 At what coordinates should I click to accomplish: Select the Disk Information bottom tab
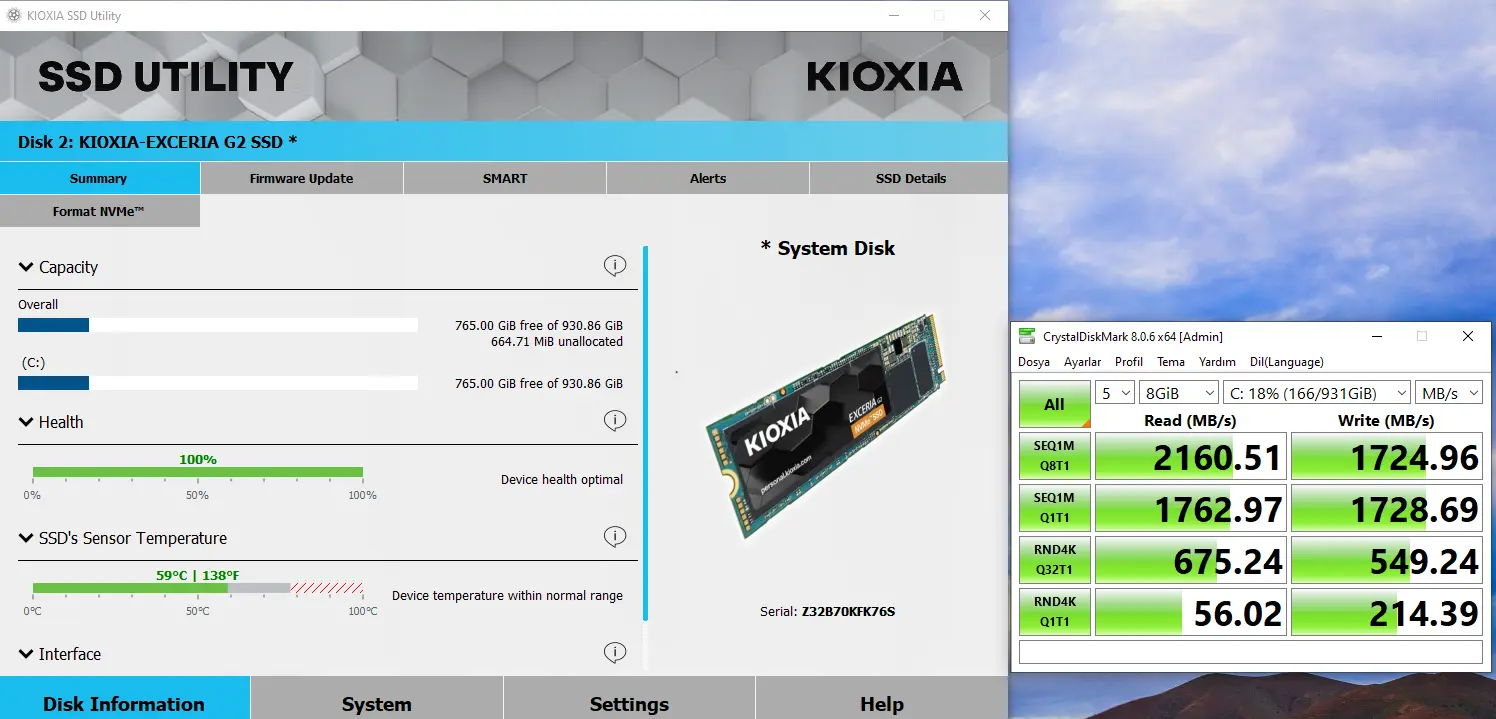tap(124, 699)
